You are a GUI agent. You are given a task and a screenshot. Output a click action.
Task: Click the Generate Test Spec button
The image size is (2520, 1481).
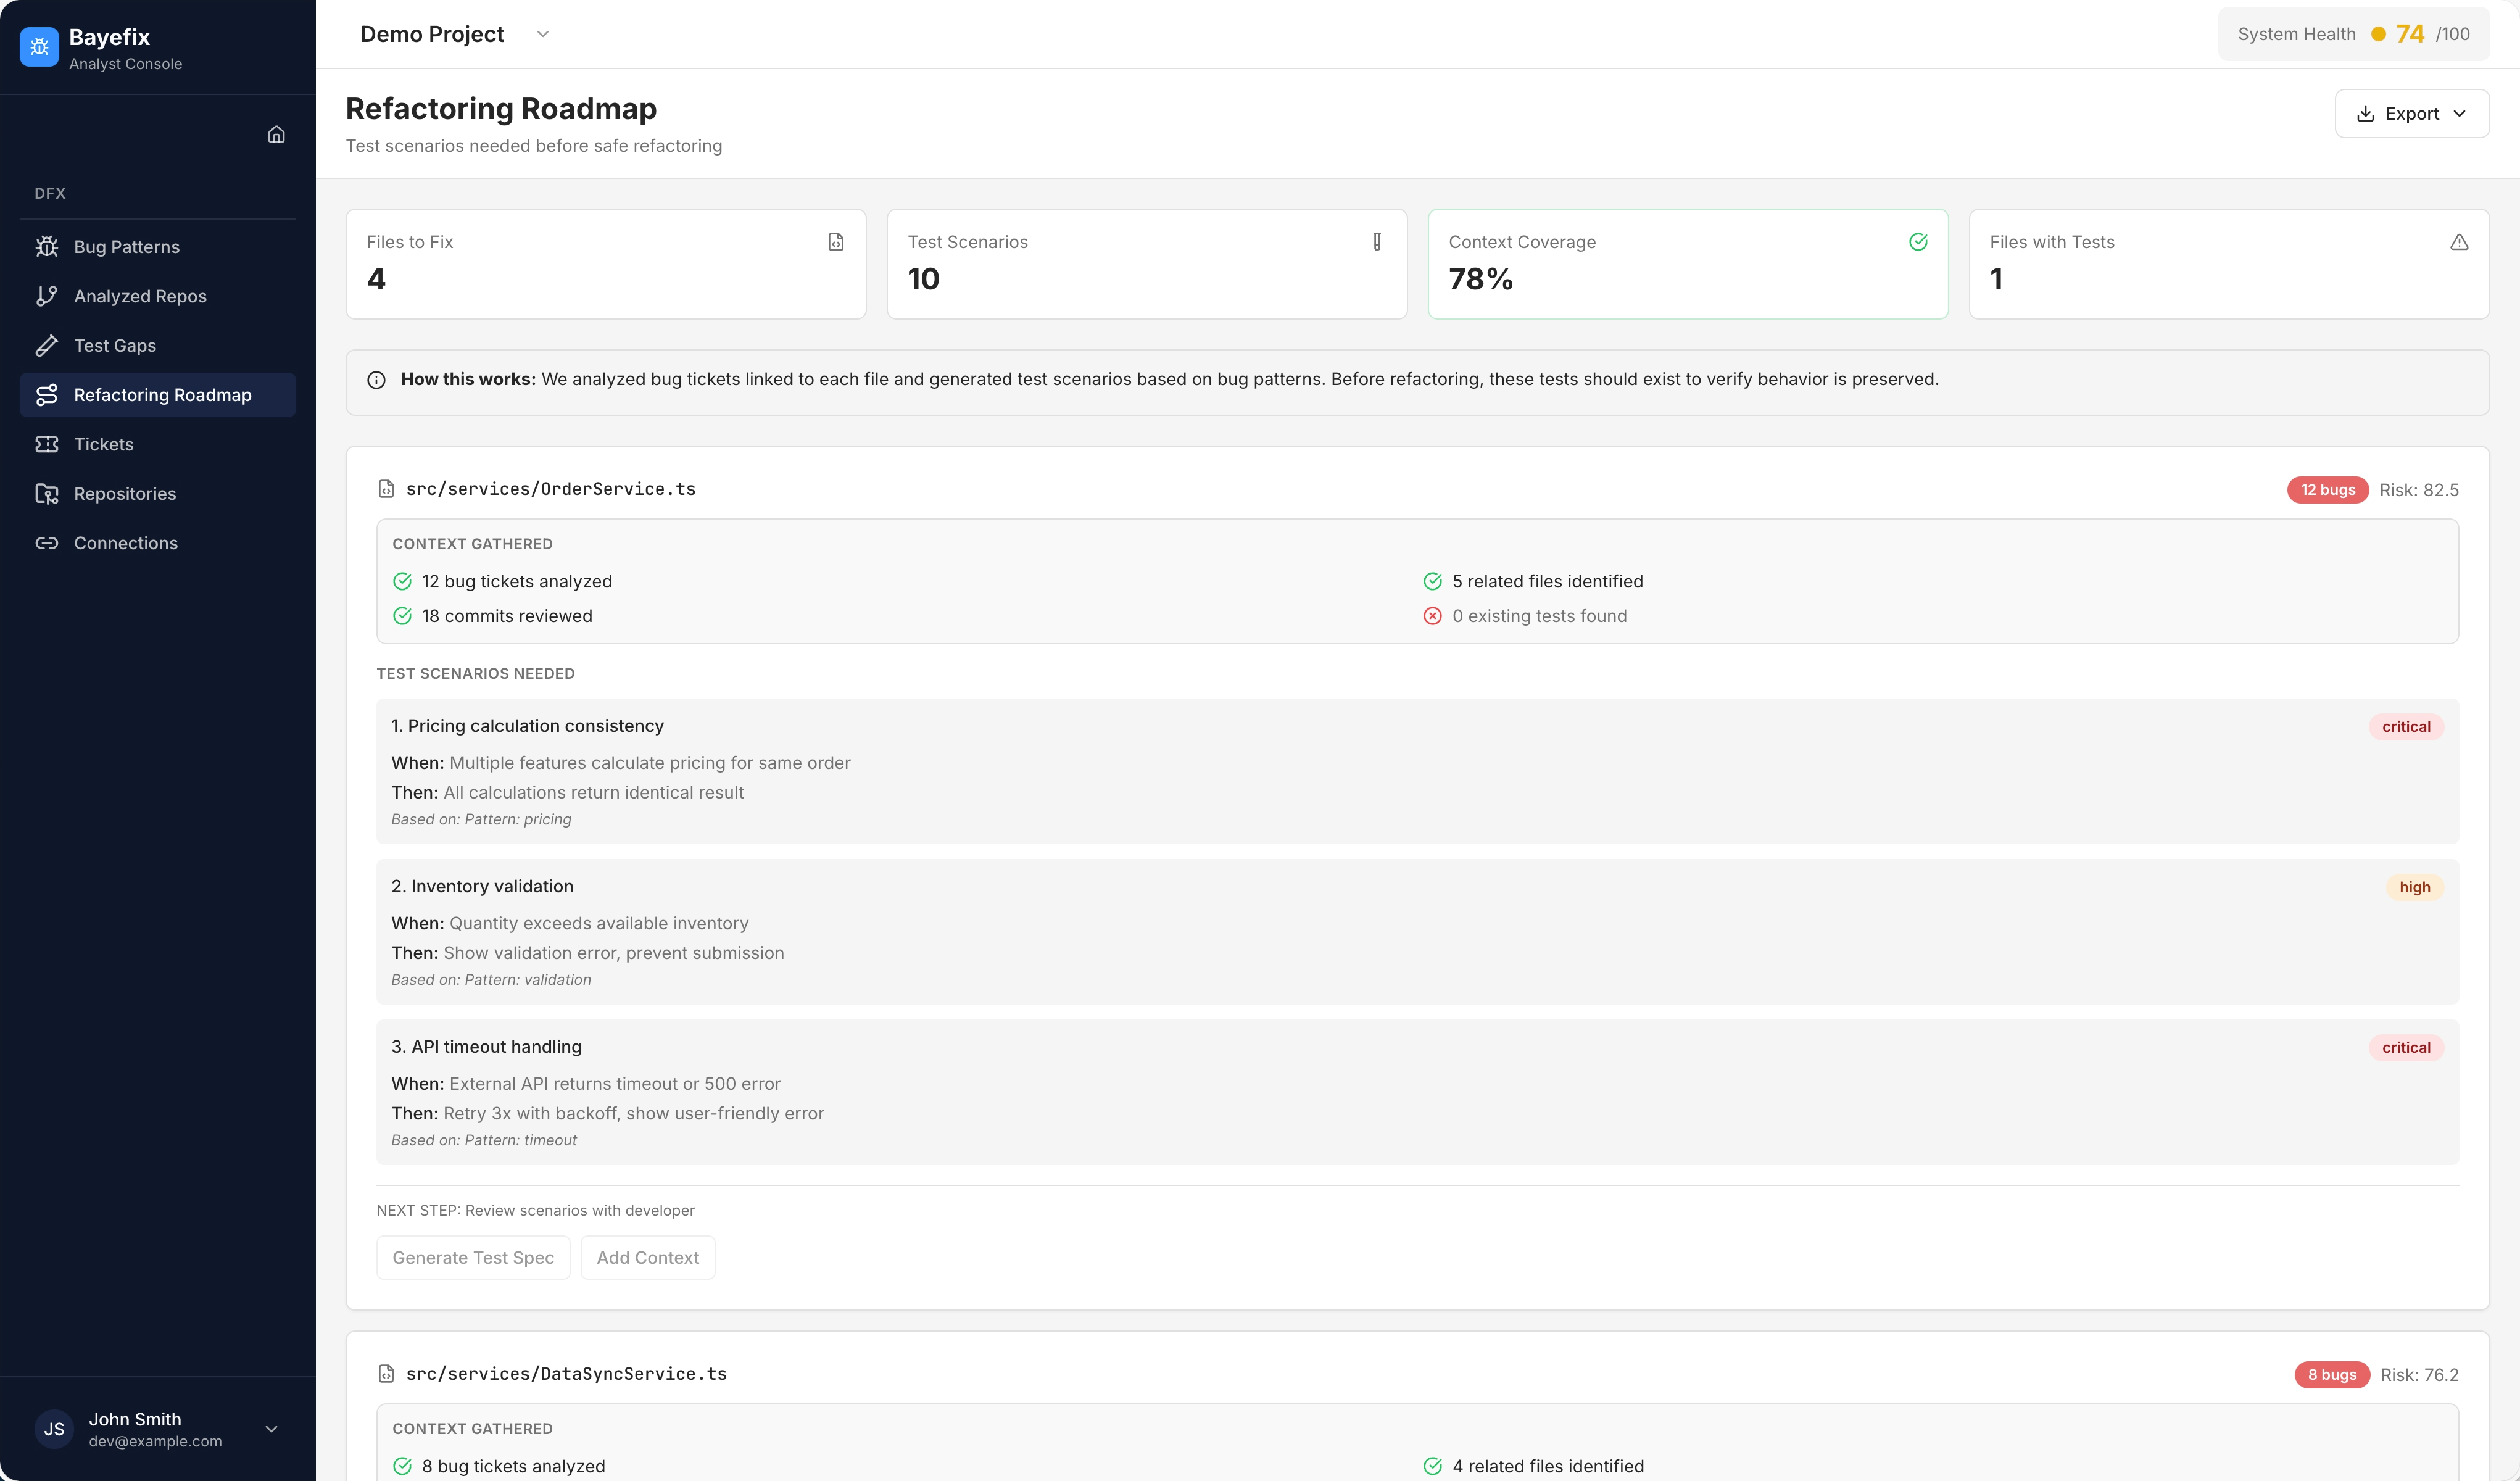click(x=473, y=1257)
